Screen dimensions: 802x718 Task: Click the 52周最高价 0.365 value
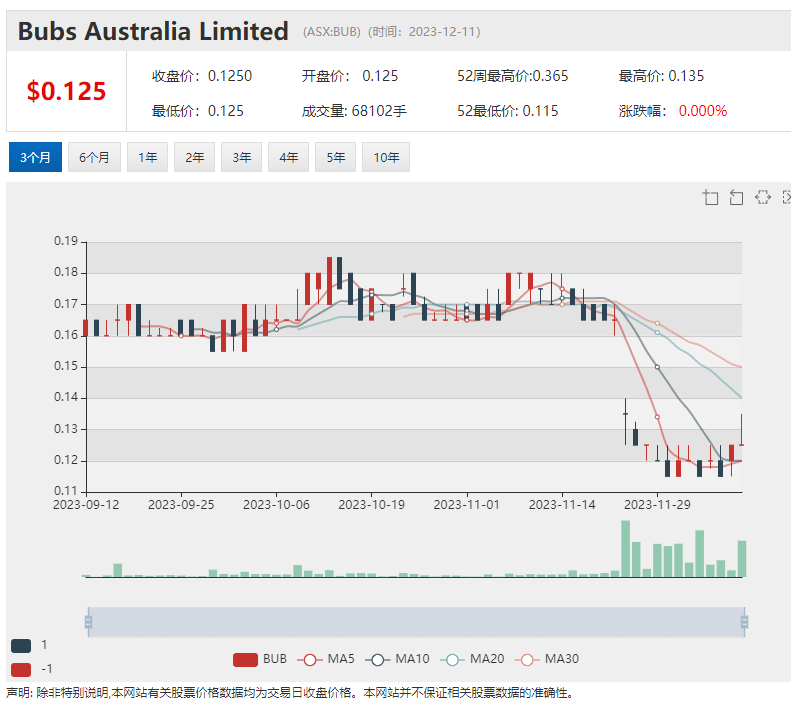click(x=550, y=76)
